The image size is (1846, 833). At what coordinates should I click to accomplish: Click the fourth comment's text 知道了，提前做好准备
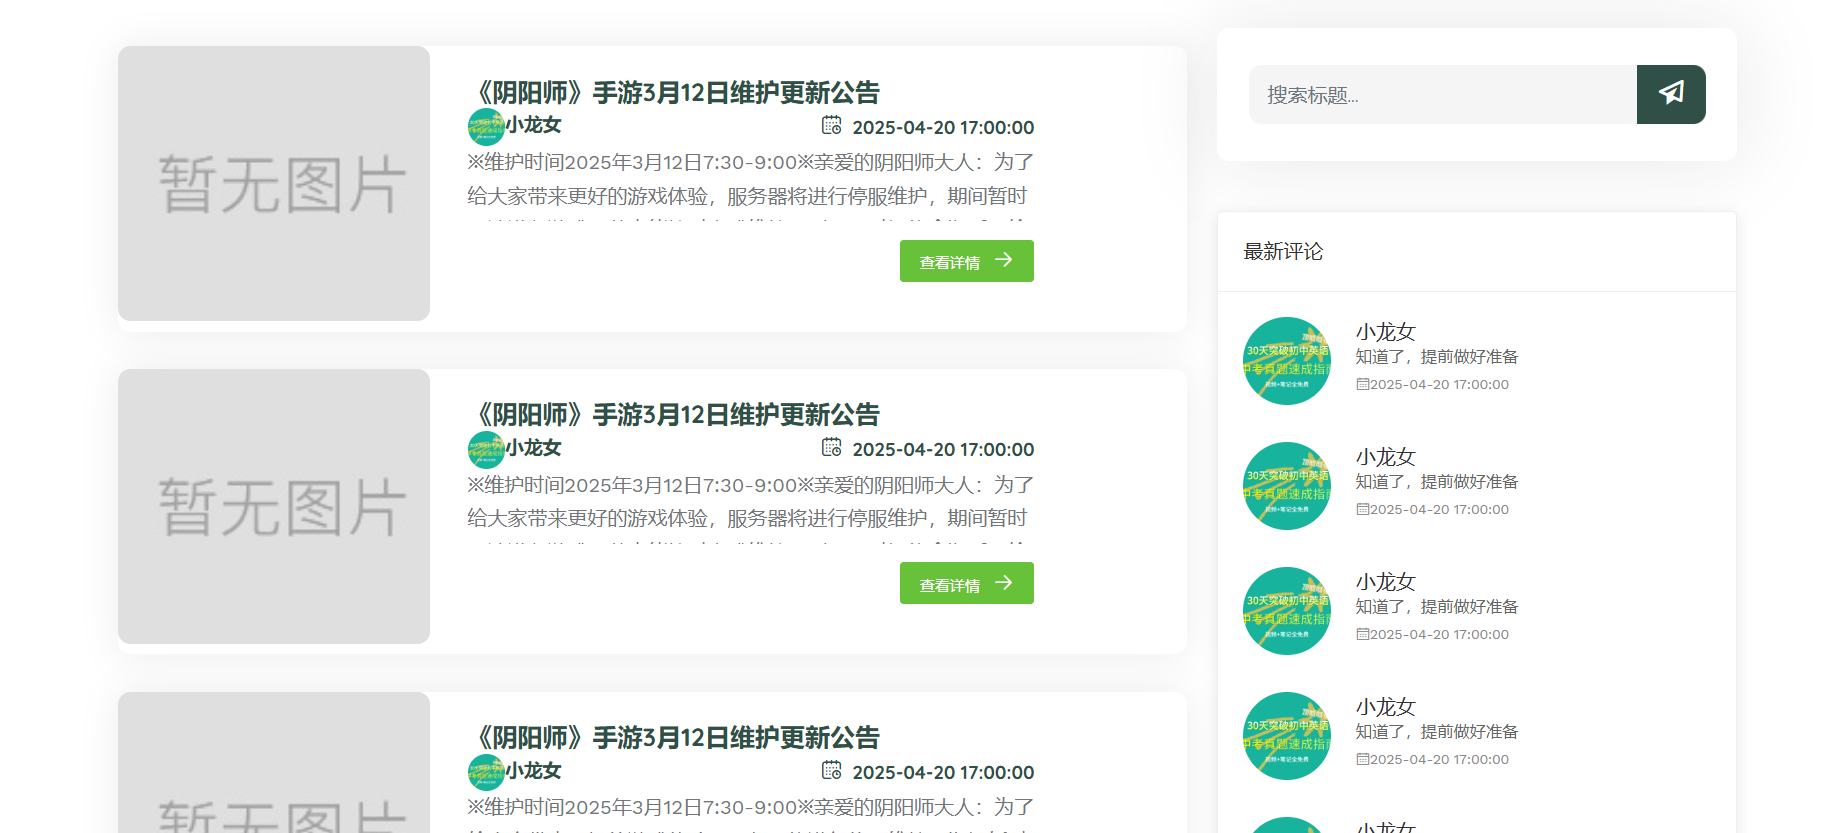(1437, 732)
